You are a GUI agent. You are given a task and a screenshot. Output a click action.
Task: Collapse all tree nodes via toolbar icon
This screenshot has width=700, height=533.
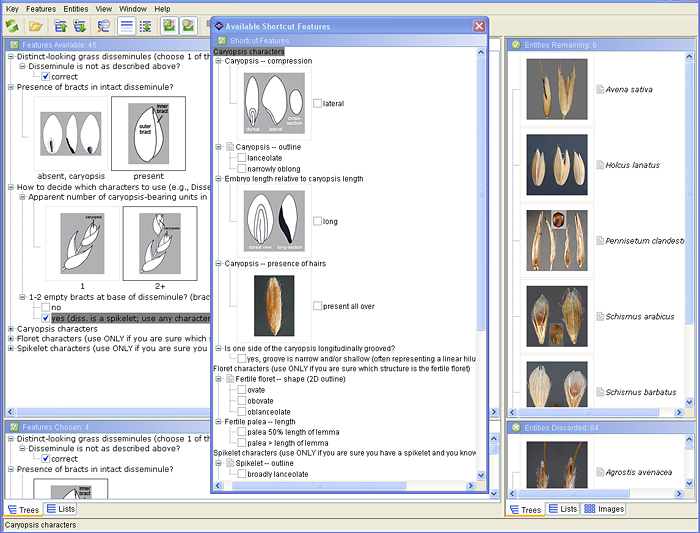coord(61,26)
